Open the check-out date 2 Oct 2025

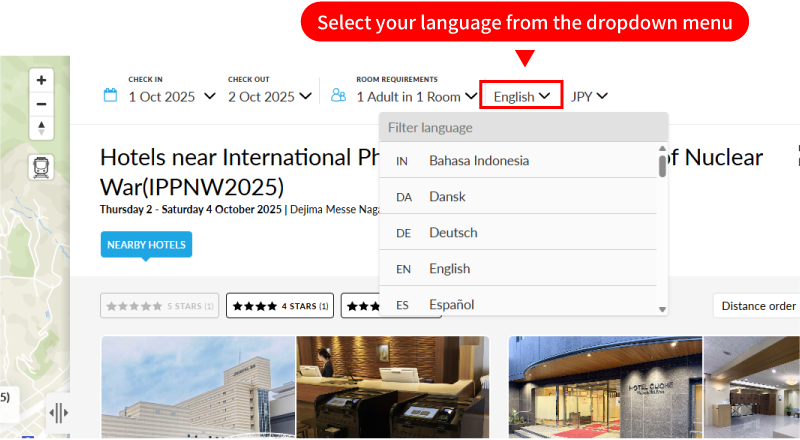[x=269, y=96]
